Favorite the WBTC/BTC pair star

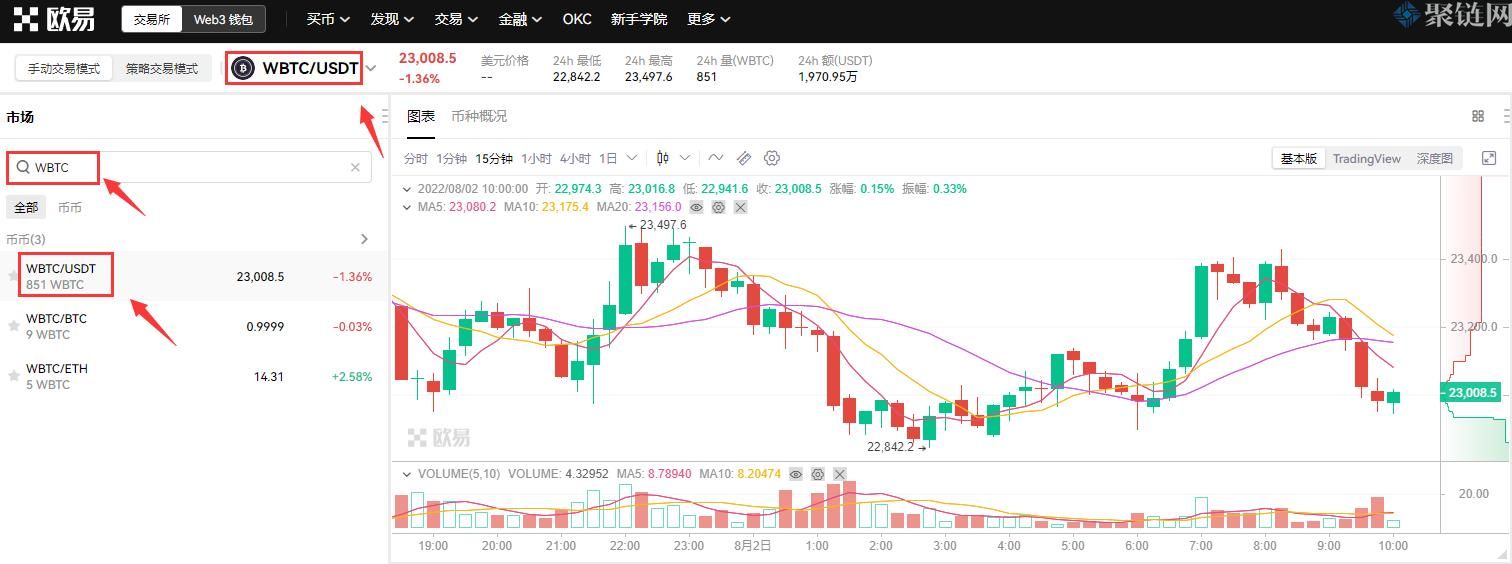pos(14,326)
